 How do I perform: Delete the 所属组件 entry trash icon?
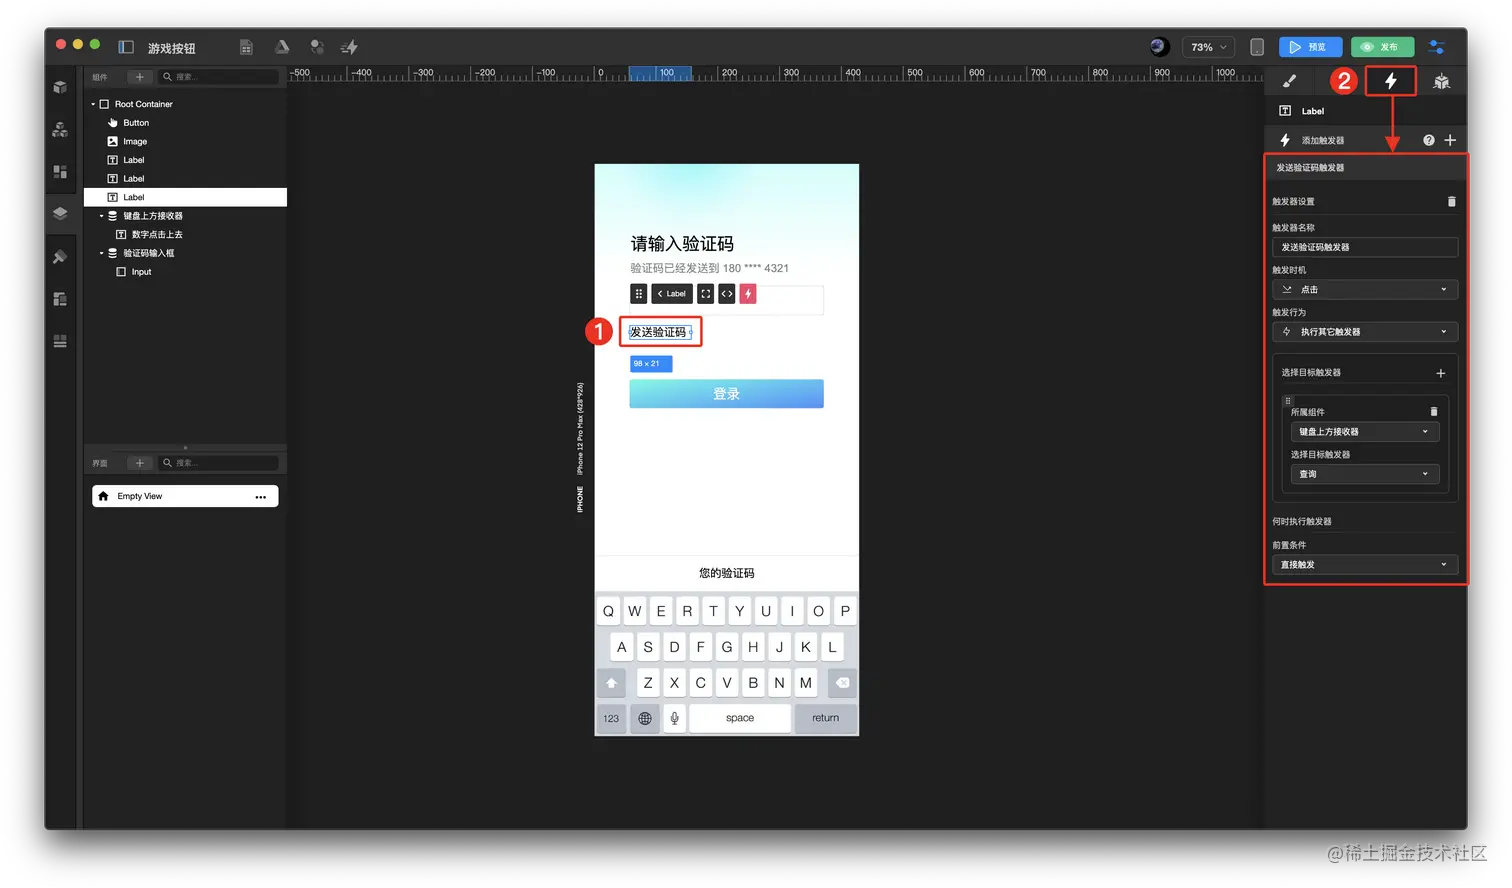click(1433, 411)
